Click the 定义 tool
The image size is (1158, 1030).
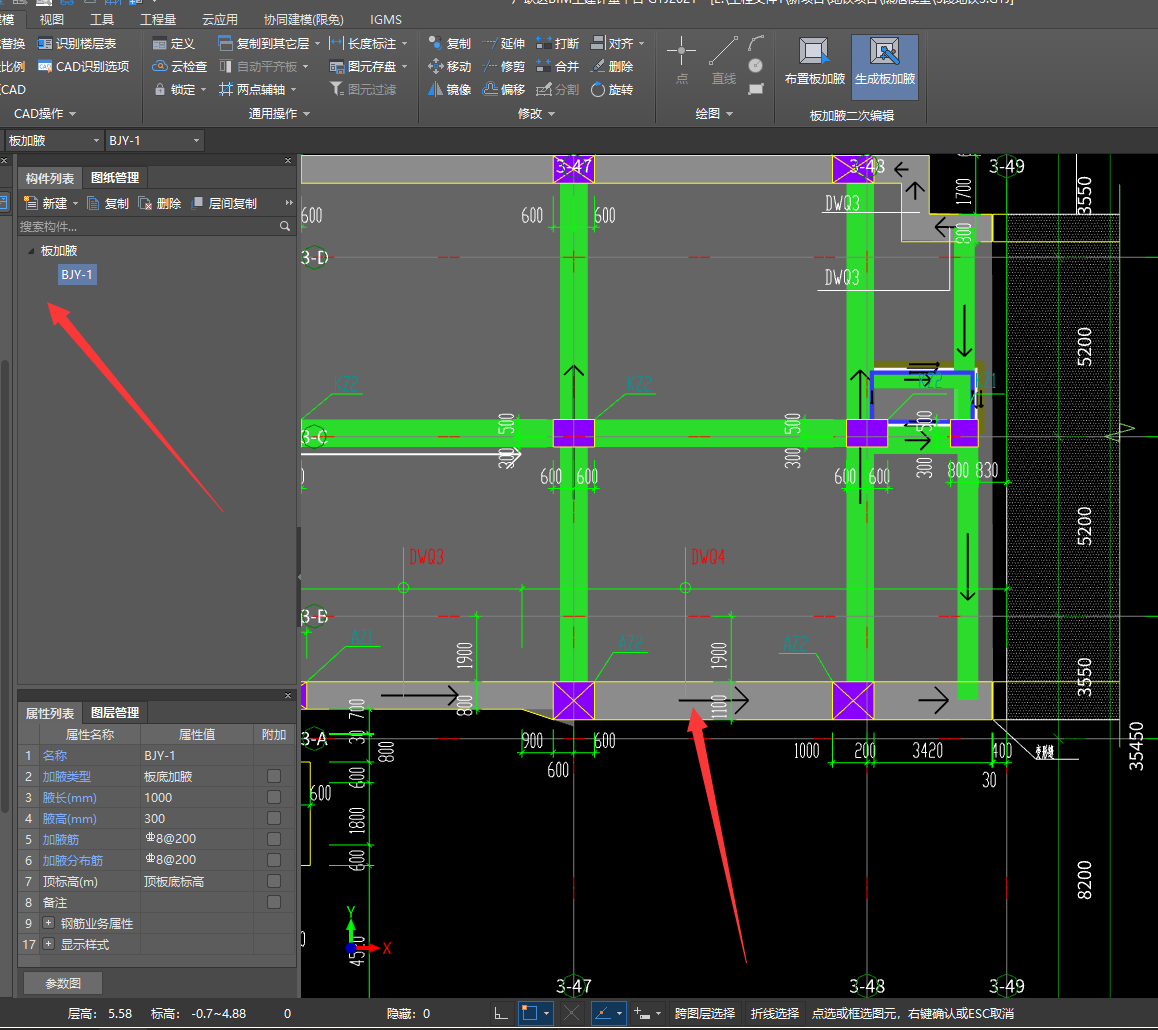pyautogui.click(x=174, y=44)
